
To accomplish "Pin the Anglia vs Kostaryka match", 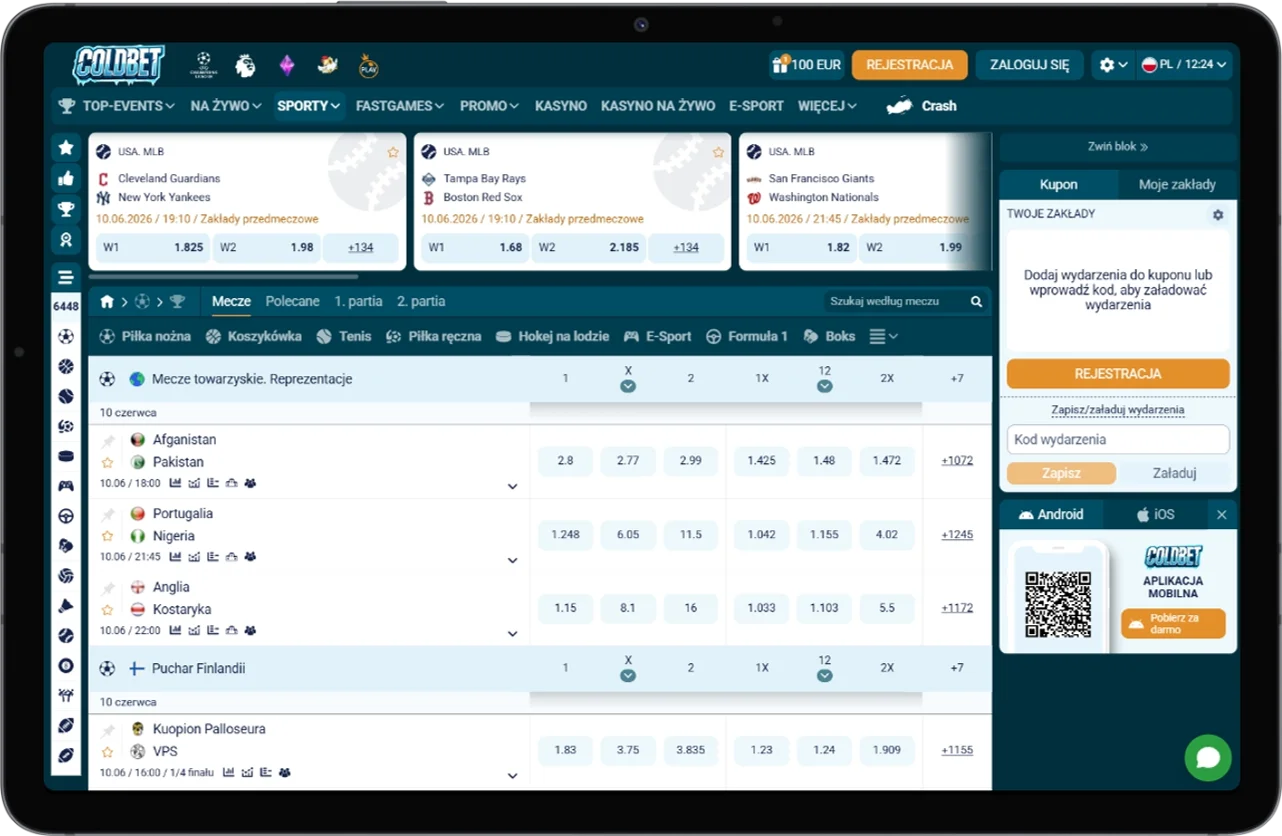I will click(107, 588).
